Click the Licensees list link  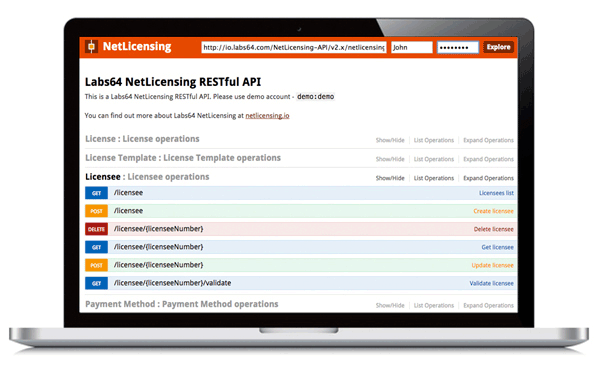click(x=496, y=193)
